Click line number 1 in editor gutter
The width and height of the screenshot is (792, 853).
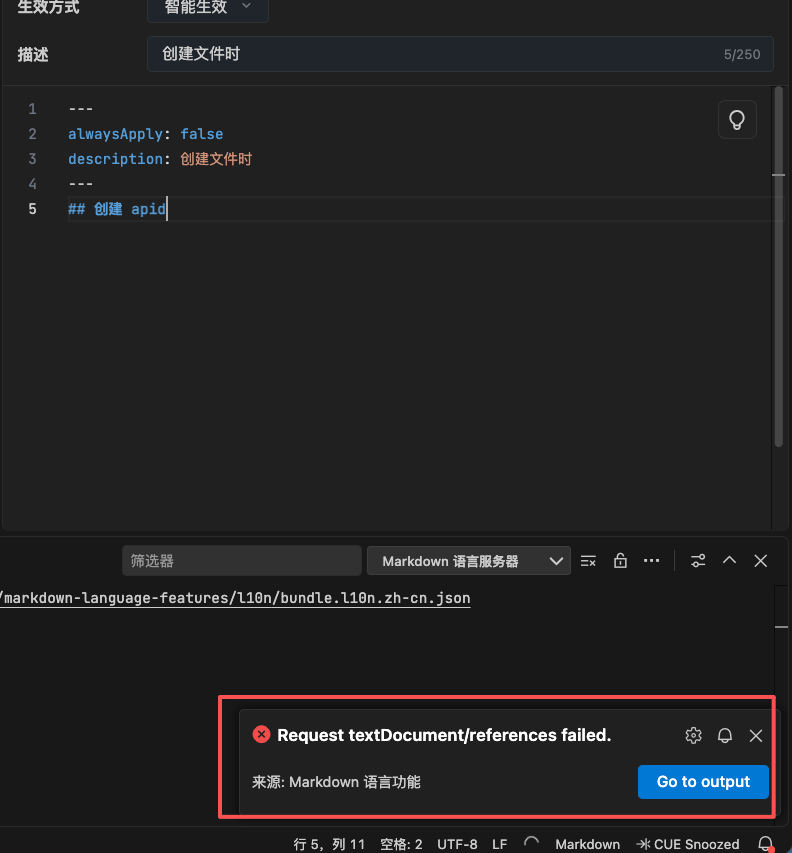[33, 109]
